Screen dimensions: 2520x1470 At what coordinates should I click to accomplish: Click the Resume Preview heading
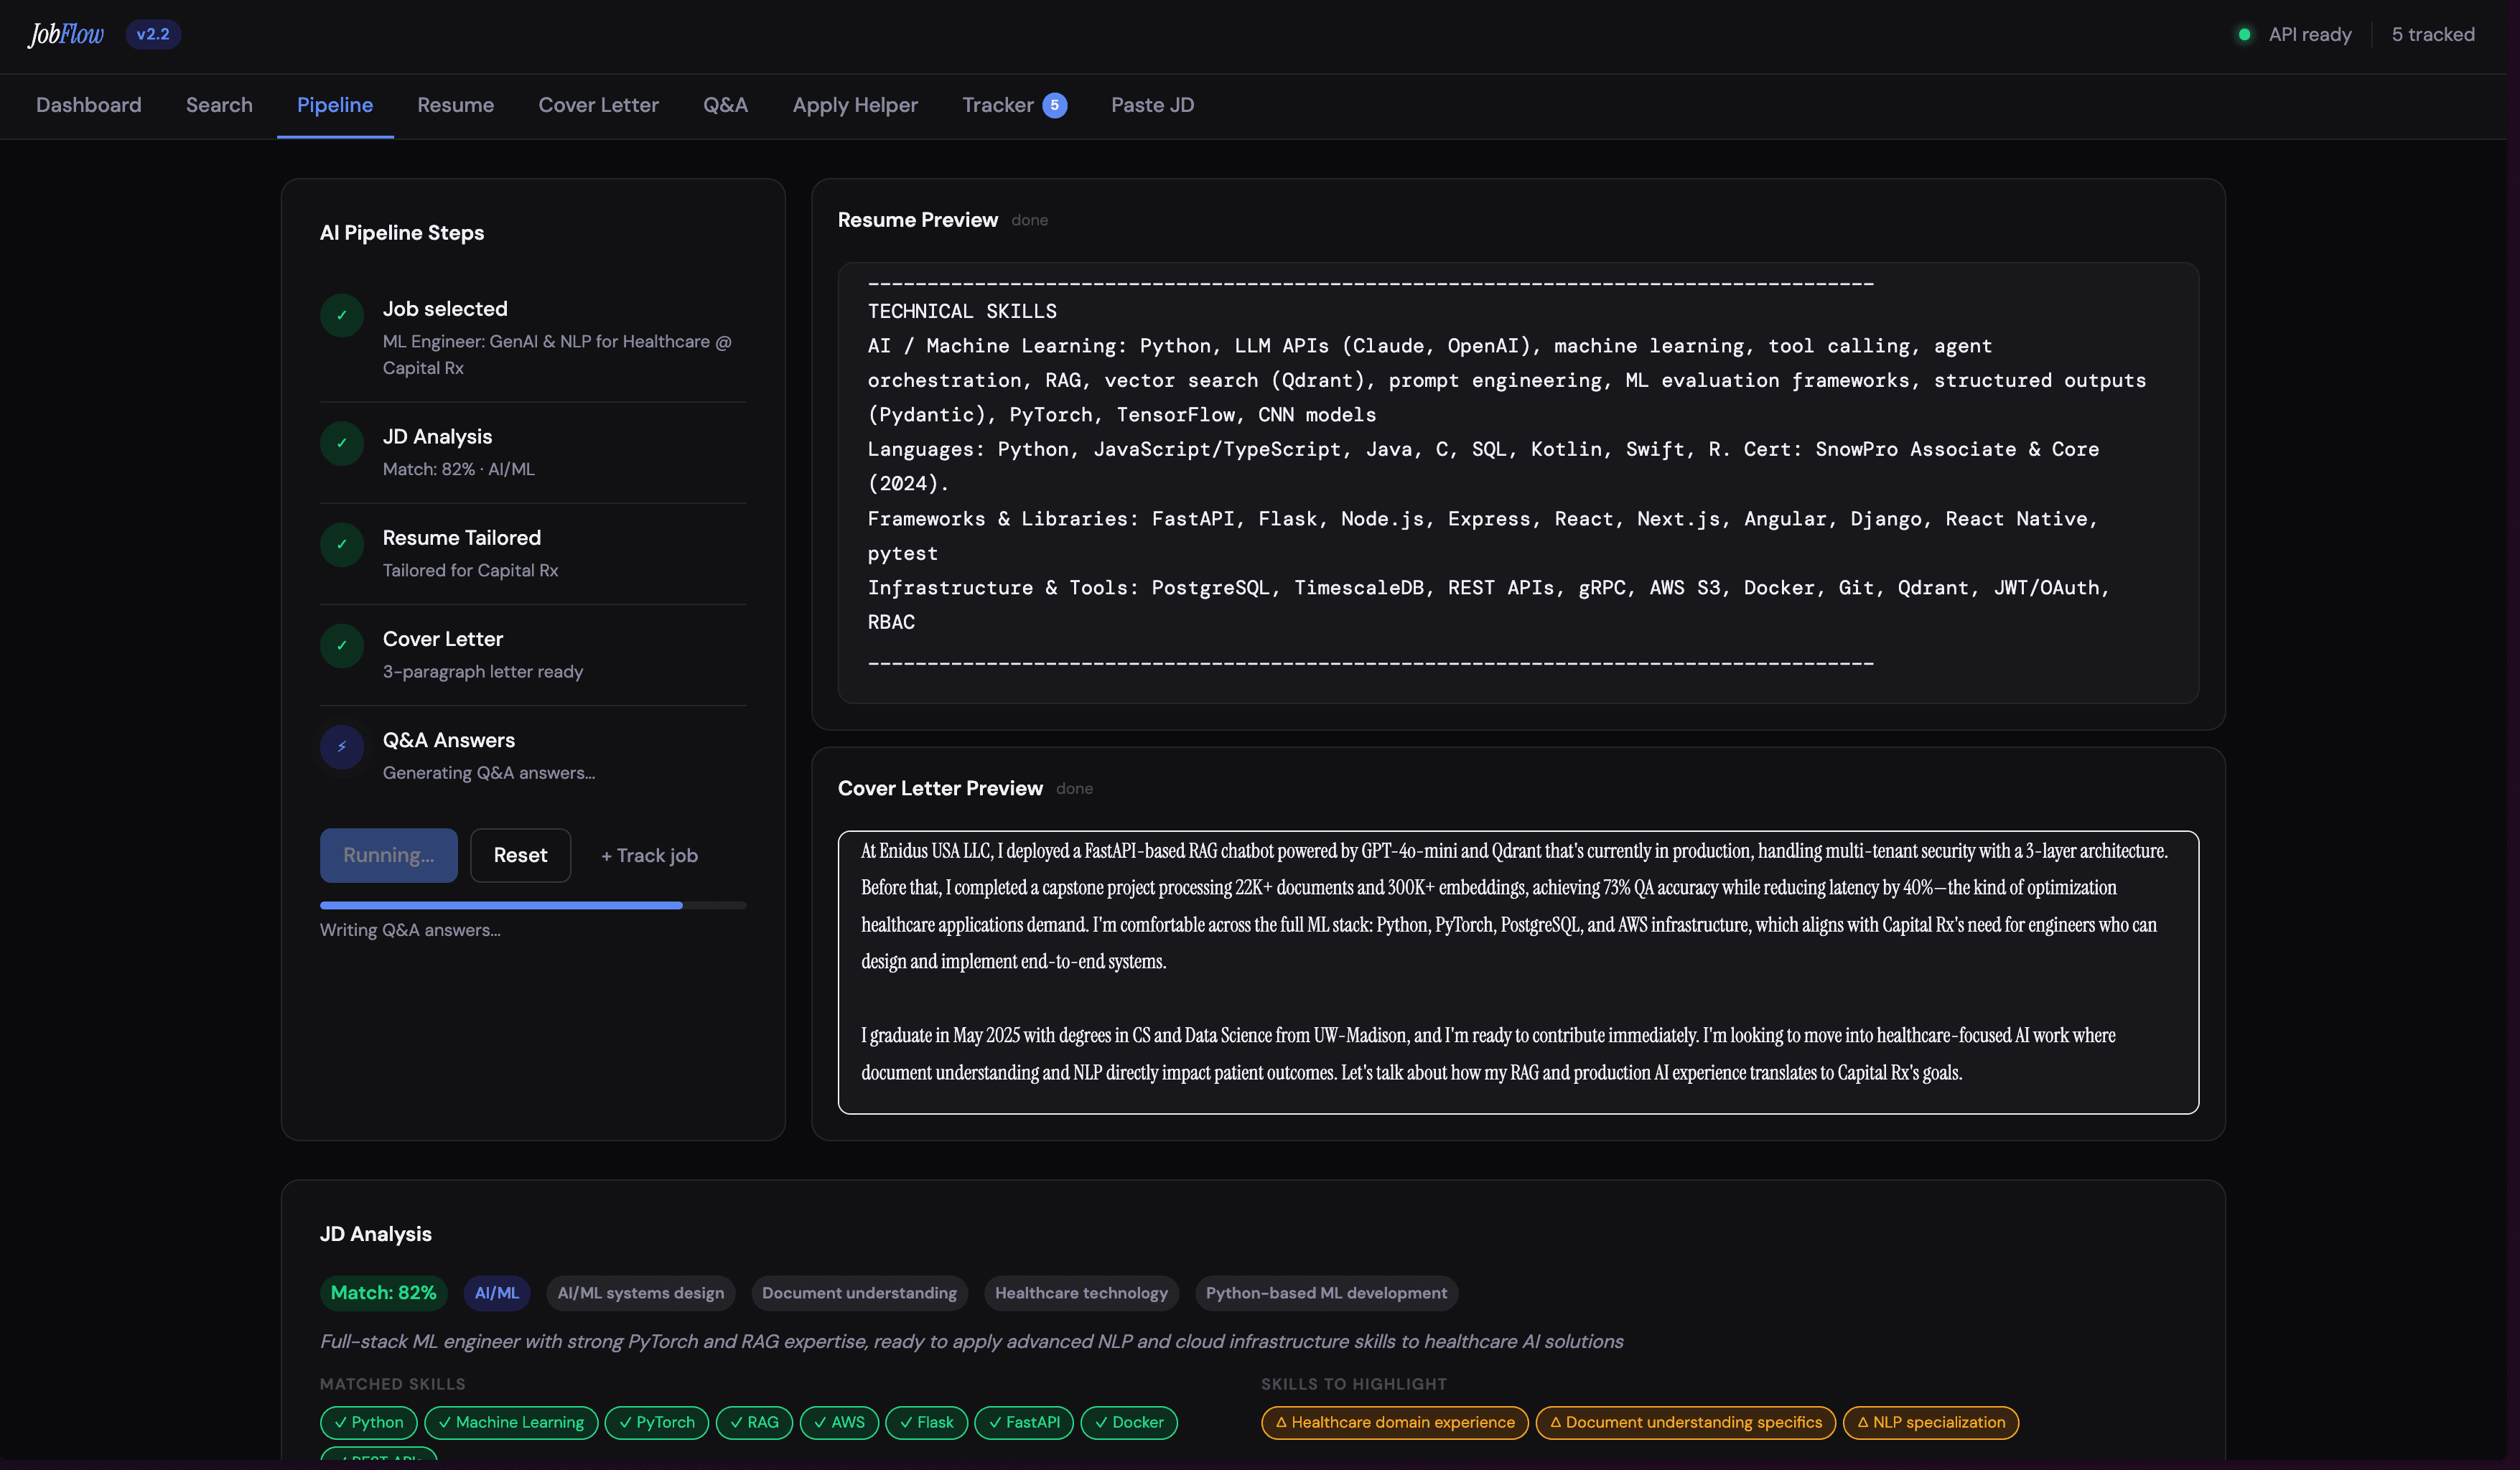(918, 220)
